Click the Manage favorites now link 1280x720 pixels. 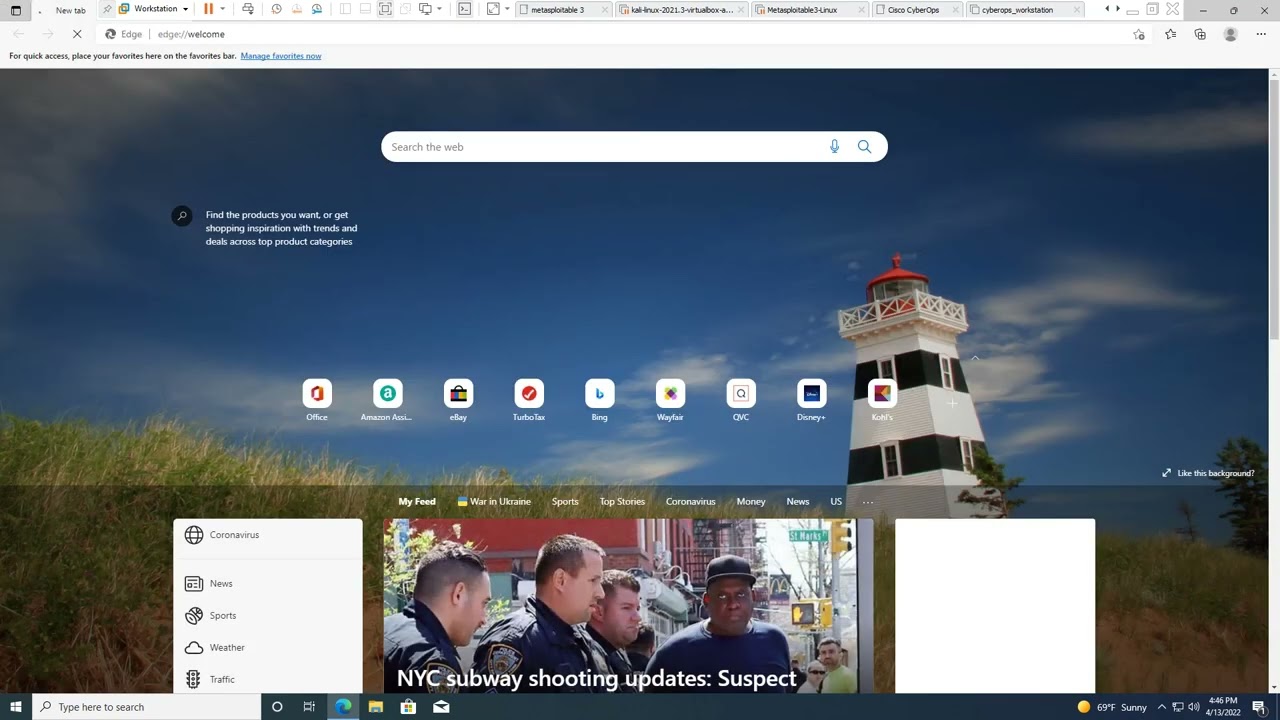pos(281,56)
